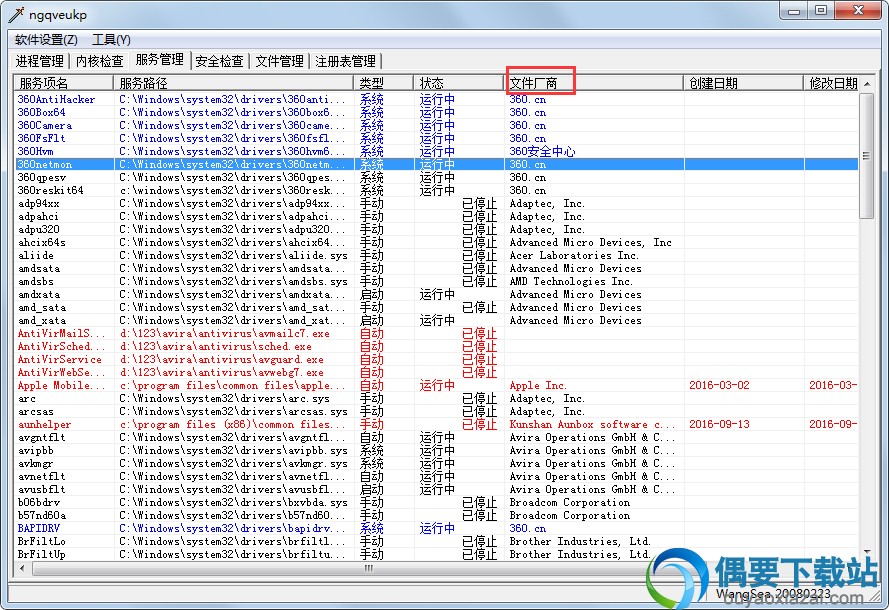Image resolution: width=889 pixels, height=610 pixels.
Task: Click the vertical scrollbar up arrow
Action: pos(866,84)
